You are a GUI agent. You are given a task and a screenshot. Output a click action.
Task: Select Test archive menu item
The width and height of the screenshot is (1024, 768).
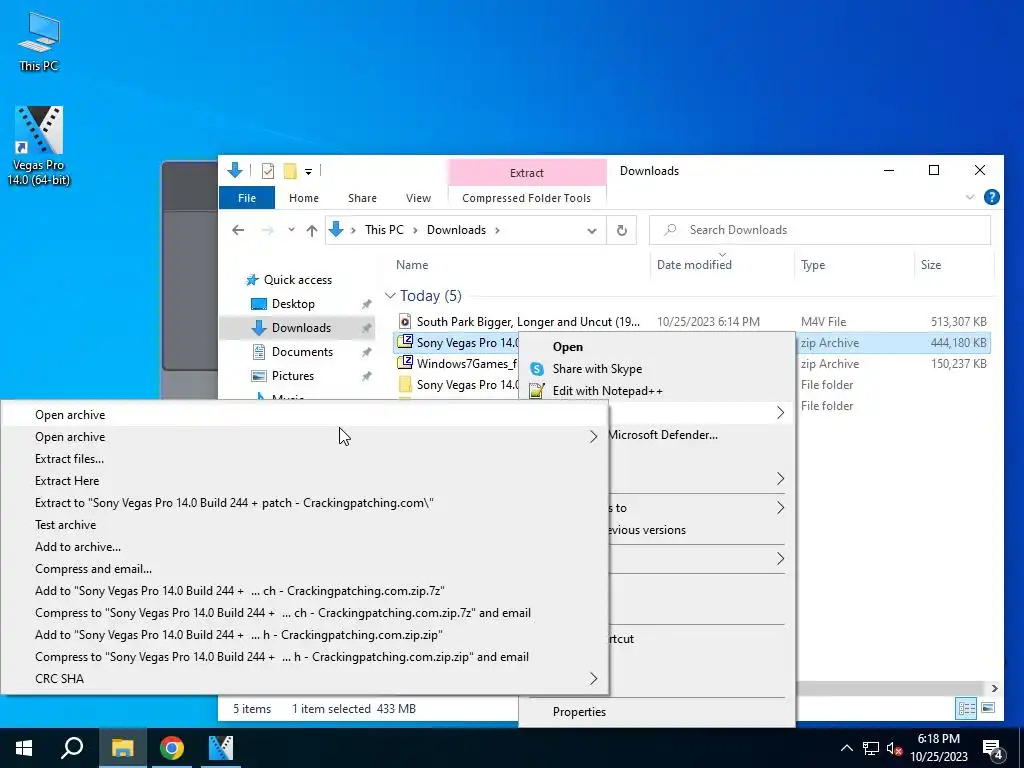point(304,524)
